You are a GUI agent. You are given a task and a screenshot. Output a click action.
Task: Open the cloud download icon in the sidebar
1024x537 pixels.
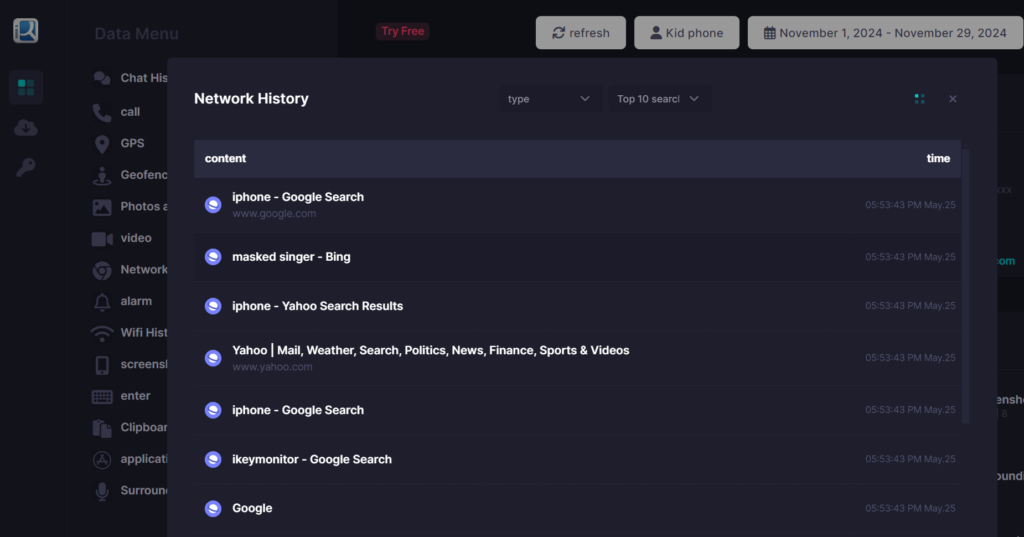(26, 127)
